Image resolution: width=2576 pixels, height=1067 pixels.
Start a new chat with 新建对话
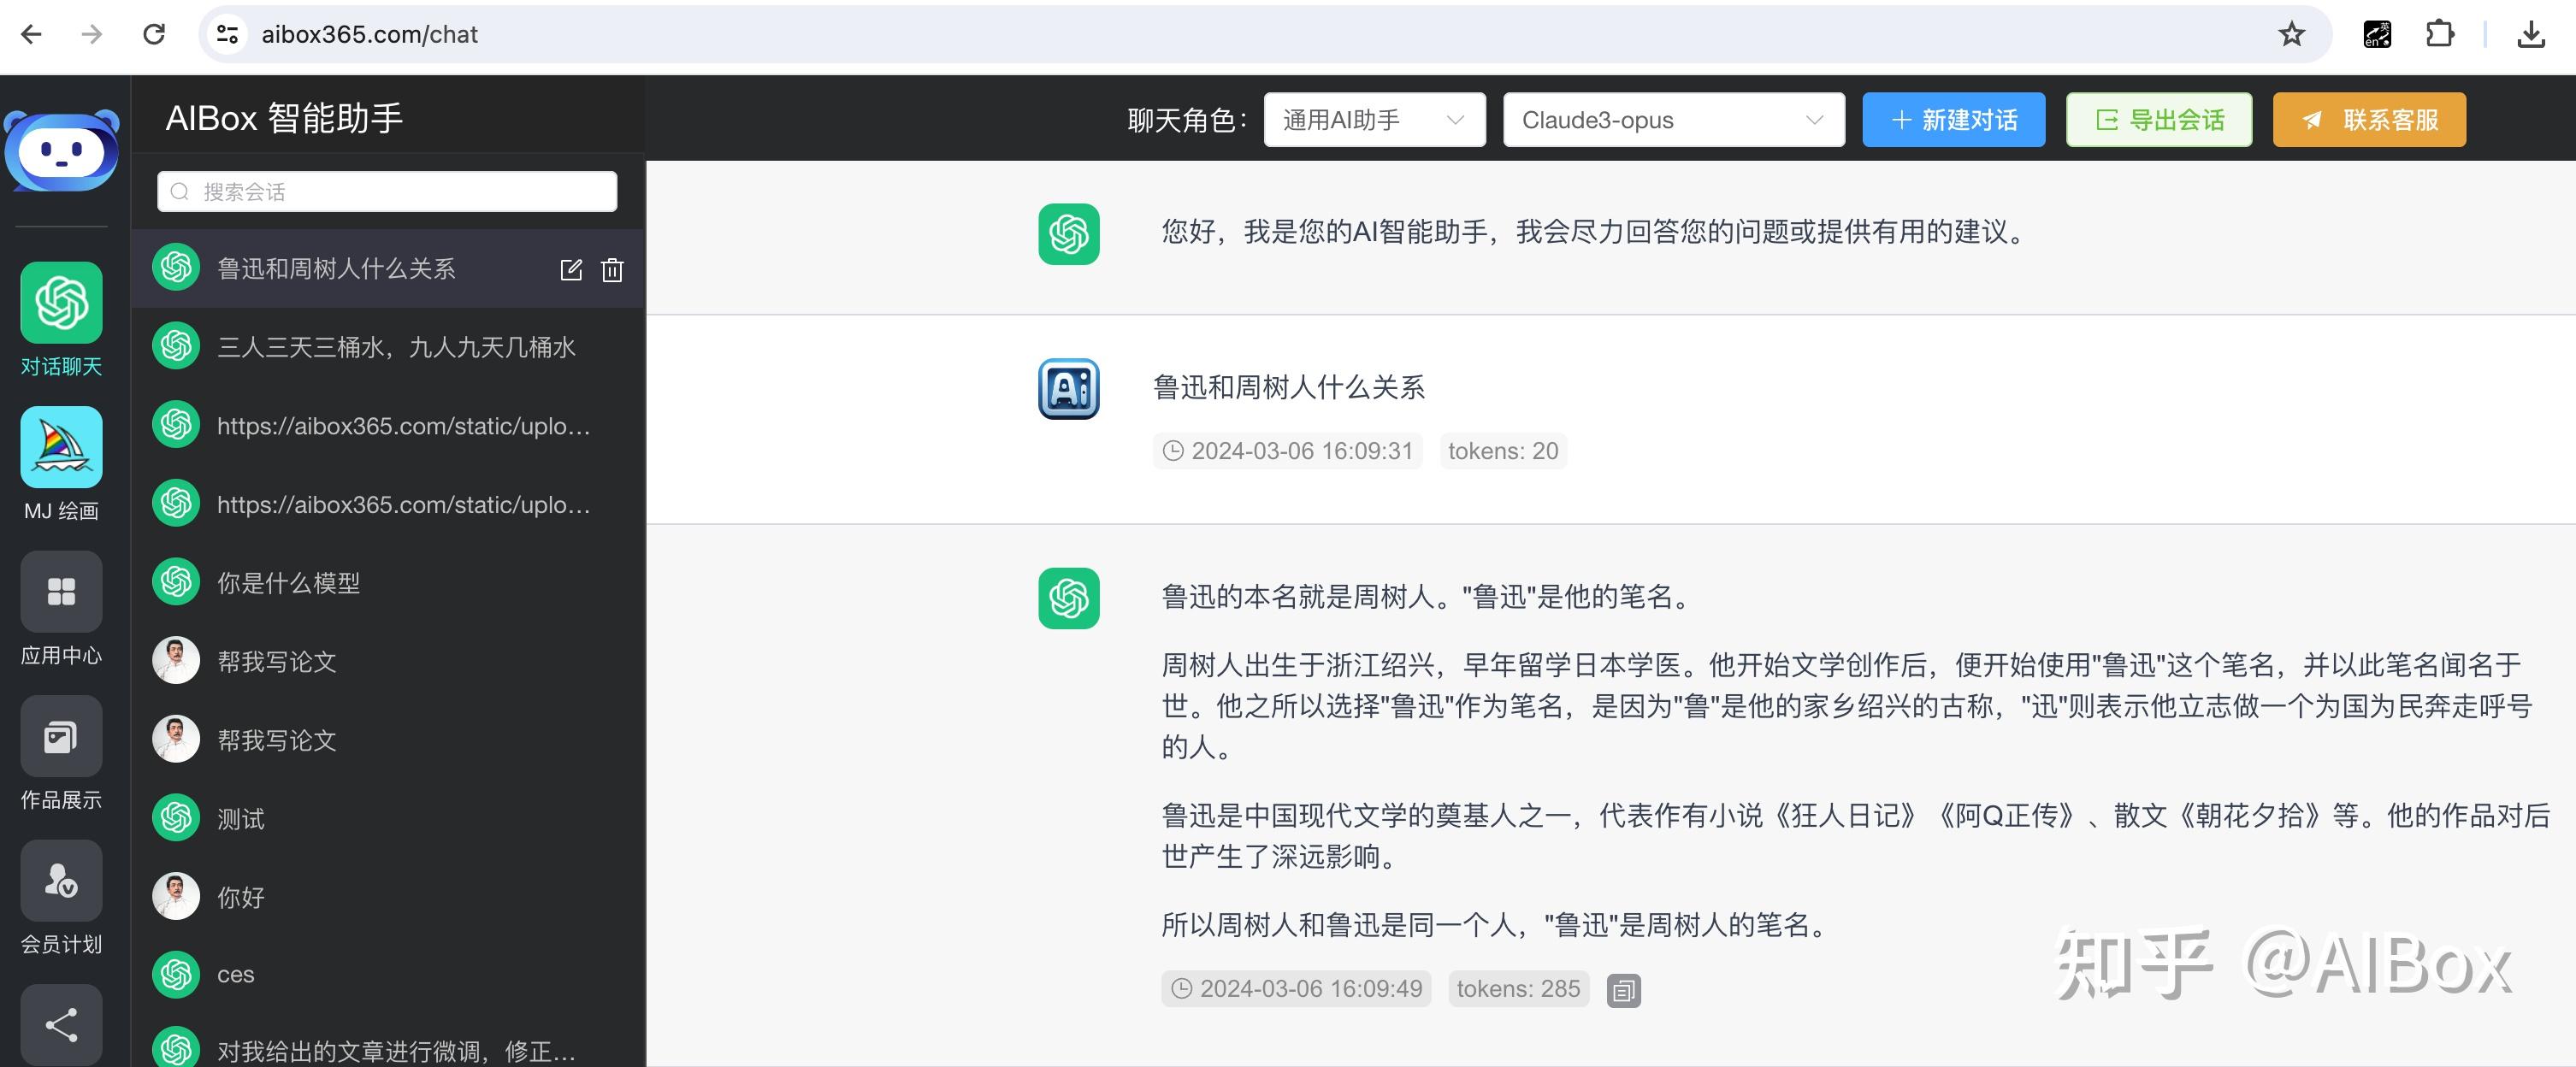[x=1952, y=119]
